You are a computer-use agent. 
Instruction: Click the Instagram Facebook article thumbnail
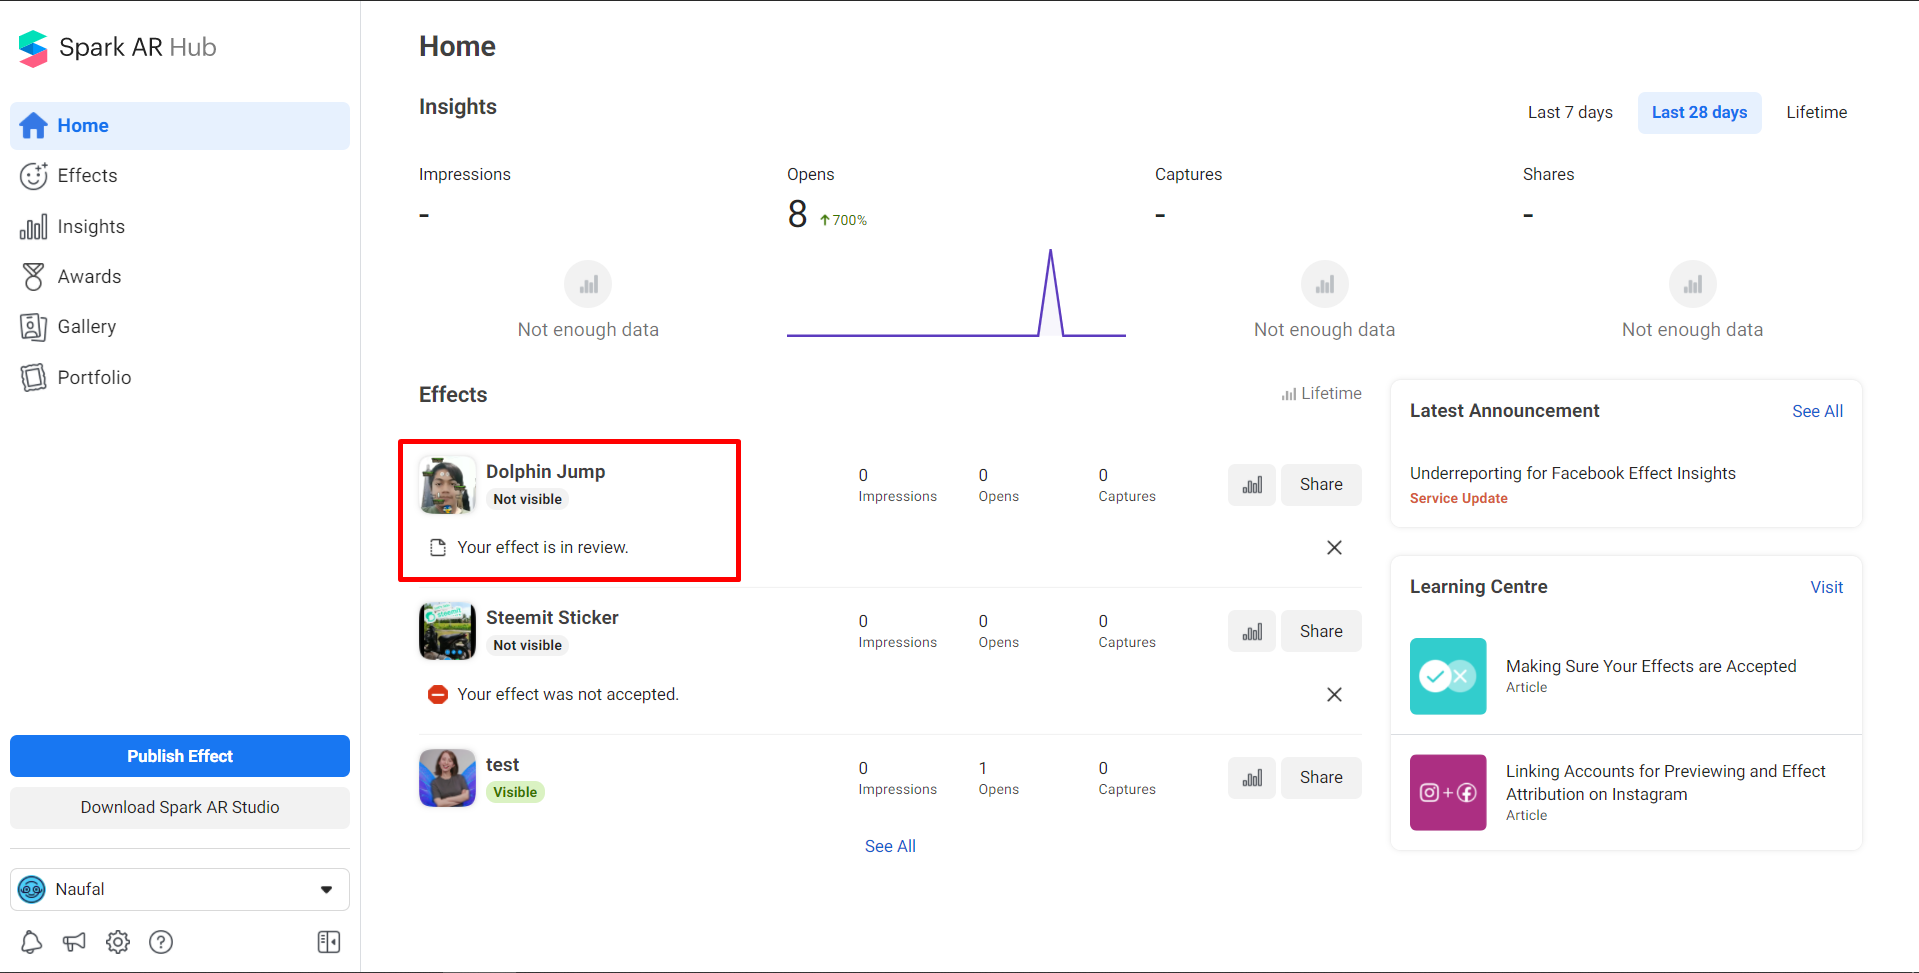point(1448,793)
